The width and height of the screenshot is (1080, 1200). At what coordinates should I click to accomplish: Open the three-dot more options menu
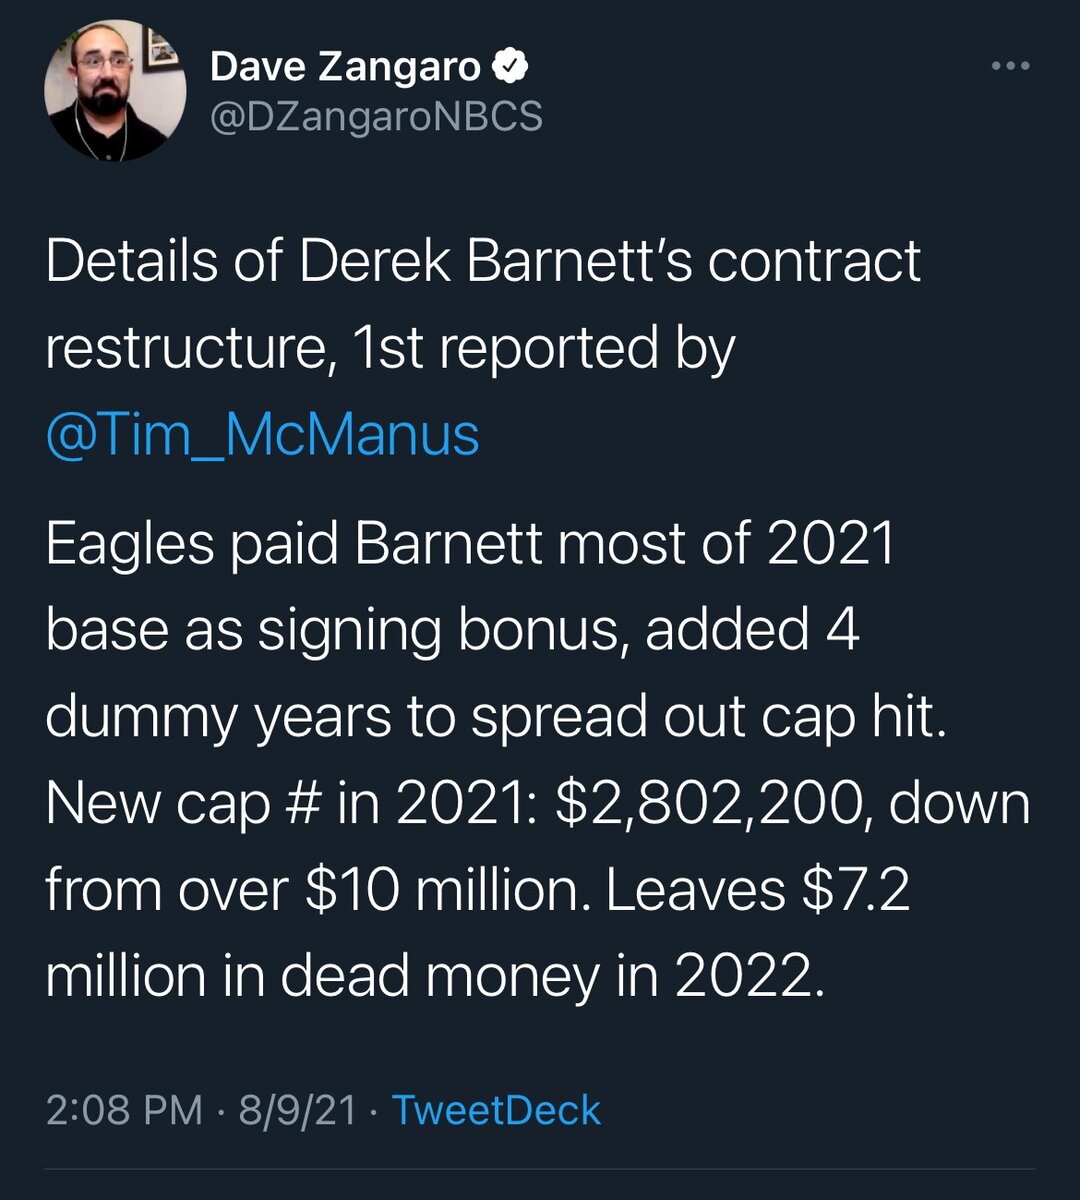[x=1010, y=67]
